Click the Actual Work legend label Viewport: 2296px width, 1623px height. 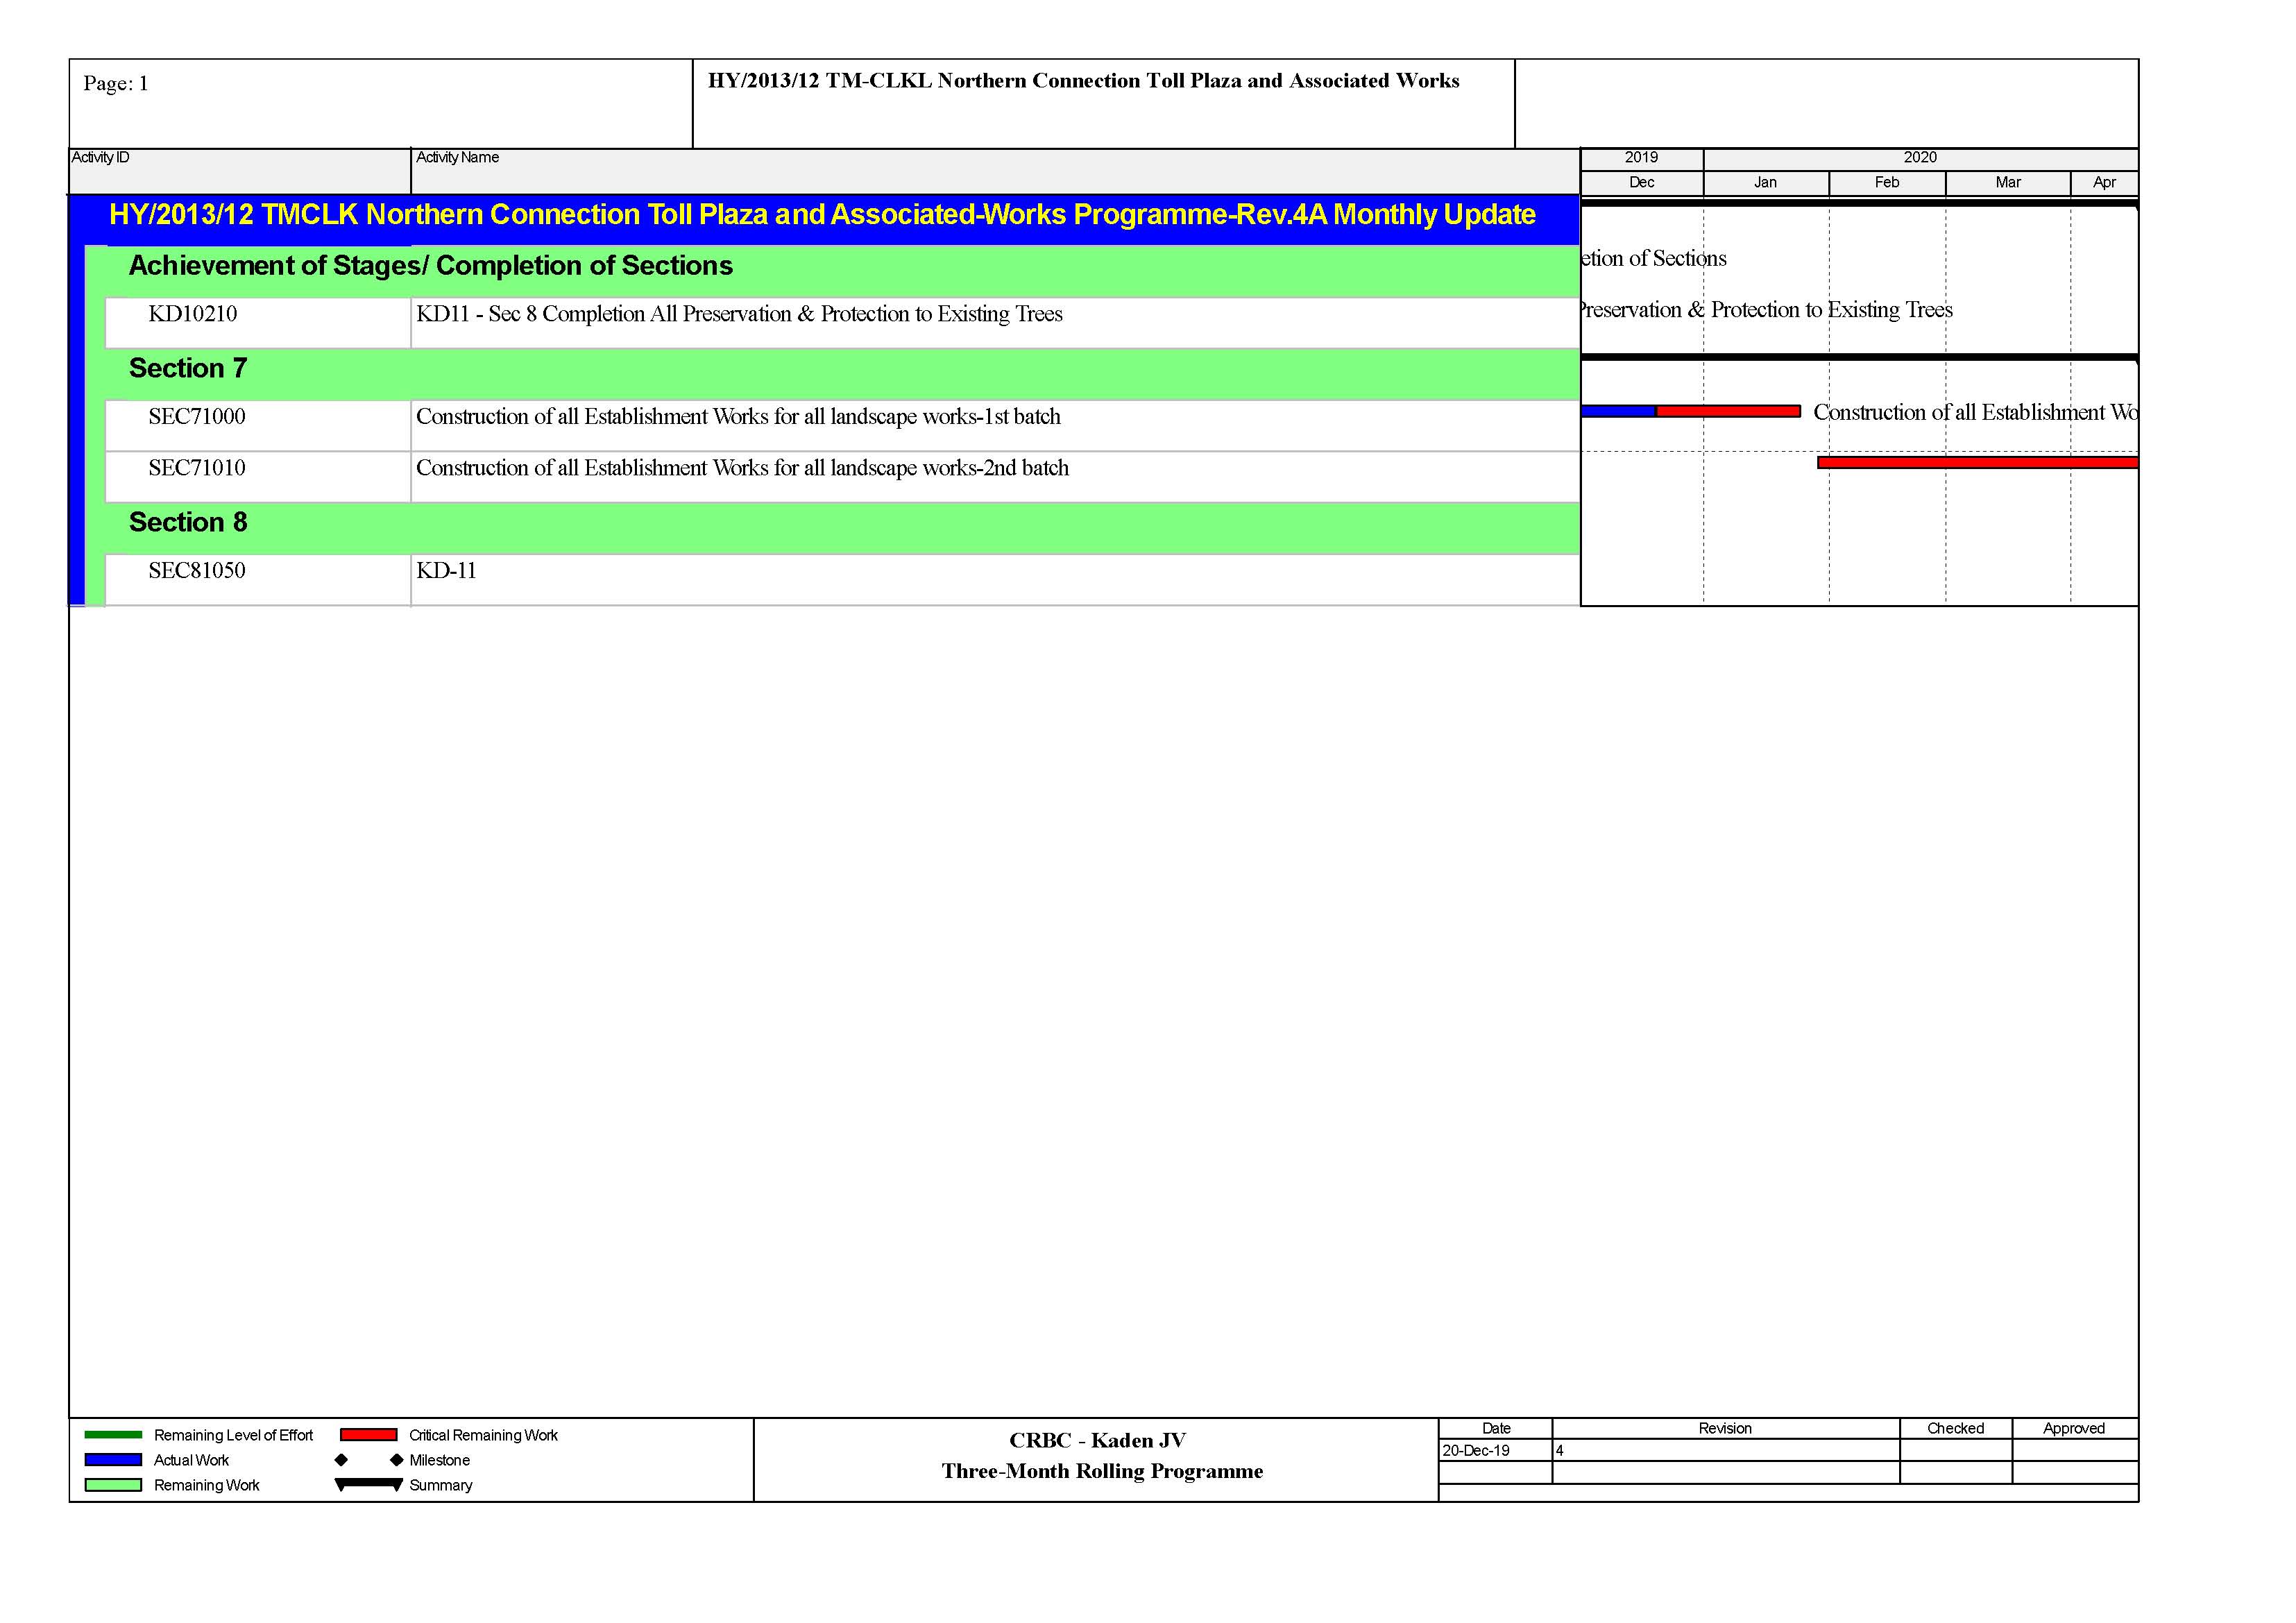point(191,1460)
